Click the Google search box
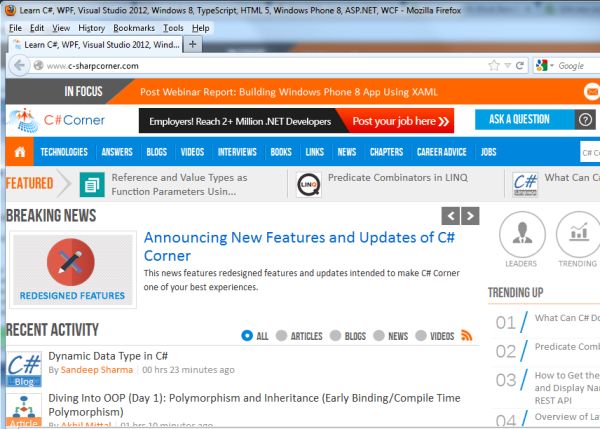Image resolution: width=600 pixels, height=429 pixels. (x=578, y=65)
